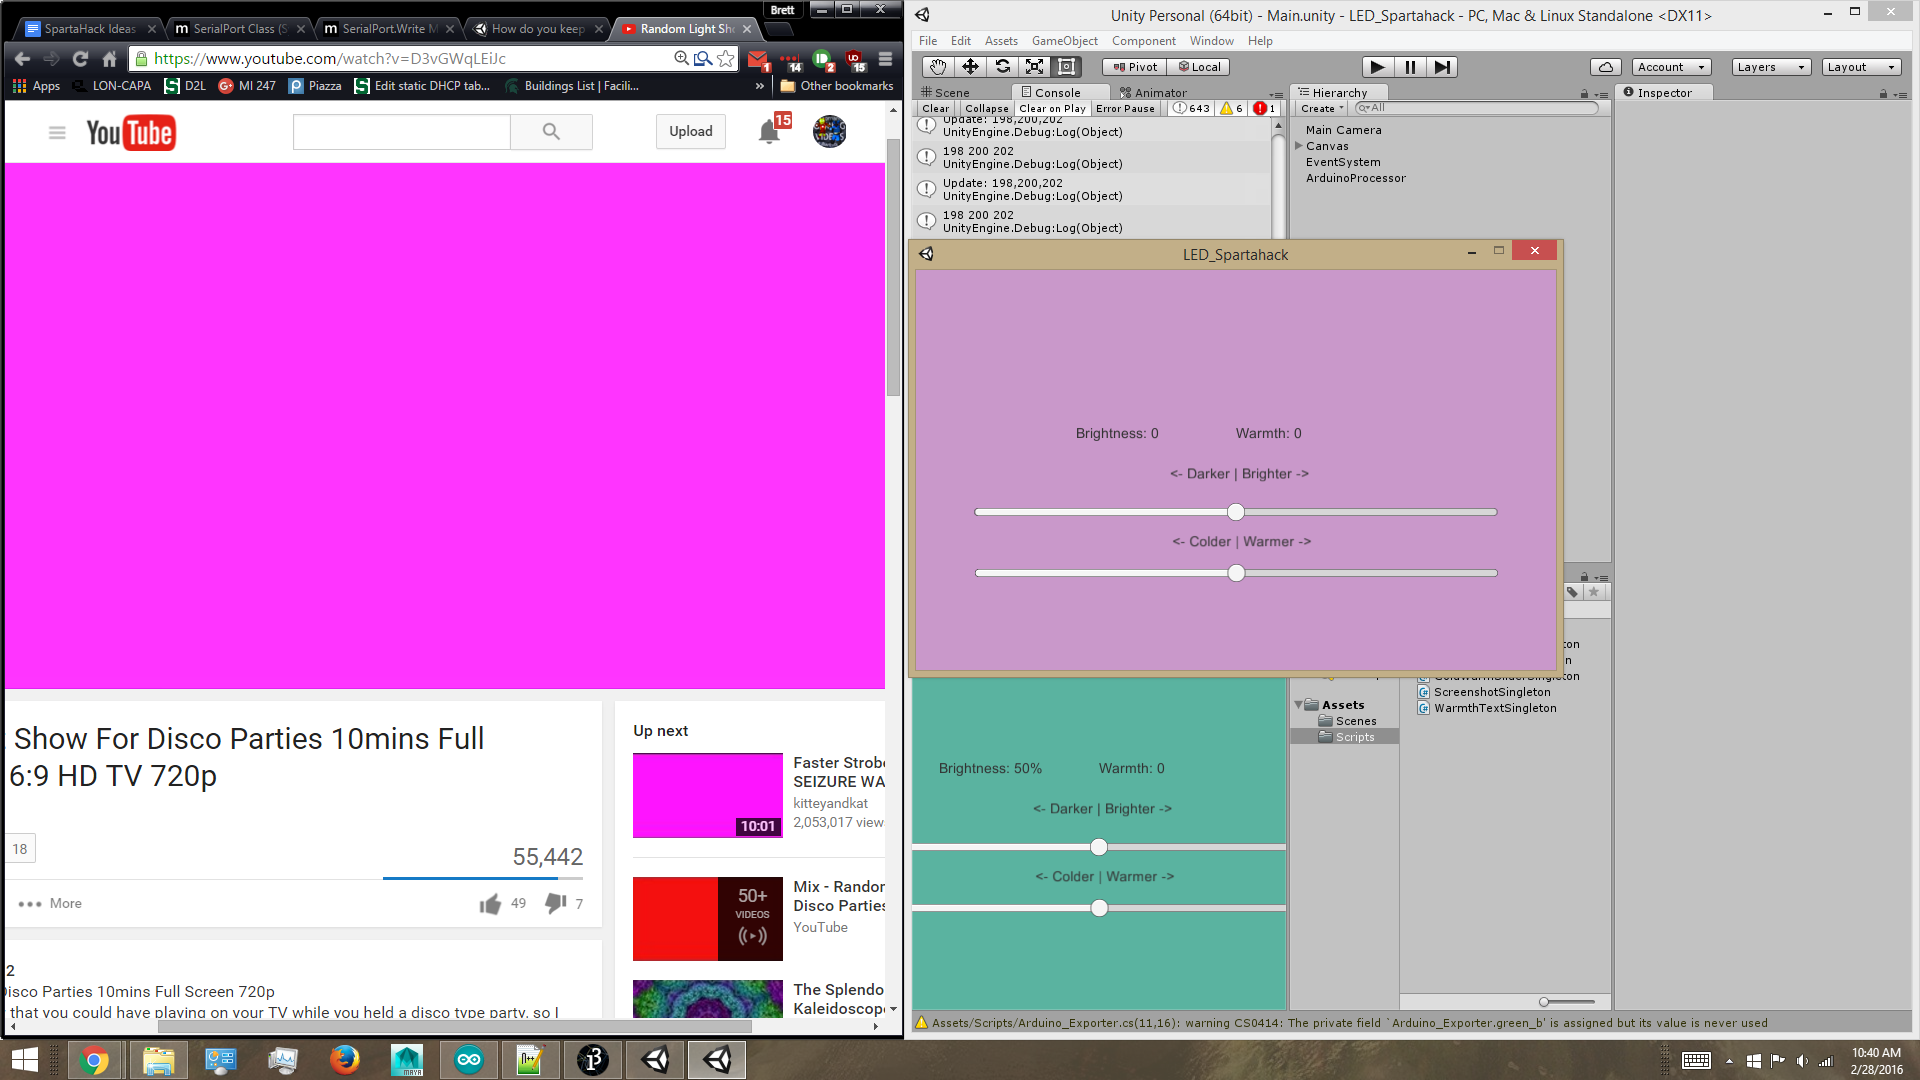Screen dimensions: 1920x1080
Task: Click the Step frame button
Action: (1441, 67)
